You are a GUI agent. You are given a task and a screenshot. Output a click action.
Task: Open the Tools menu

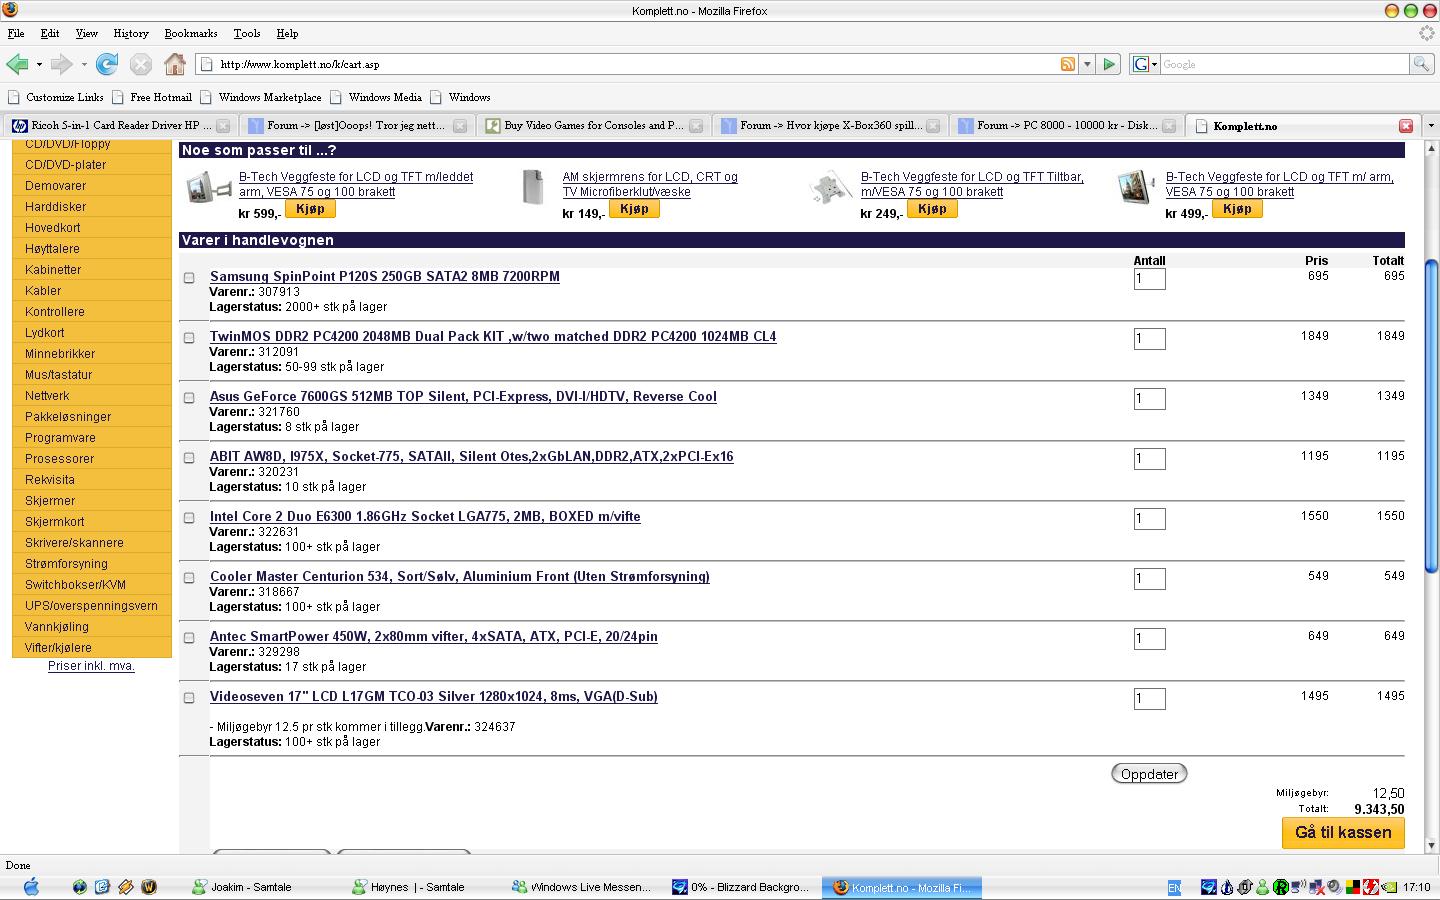pos(246,33)
